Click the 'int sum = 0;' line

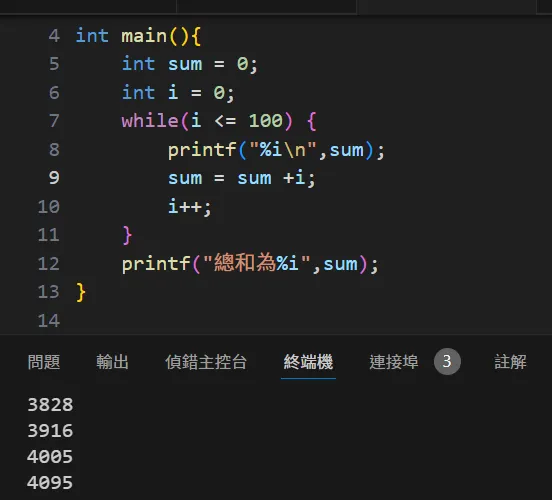click(x=190, y=64)
